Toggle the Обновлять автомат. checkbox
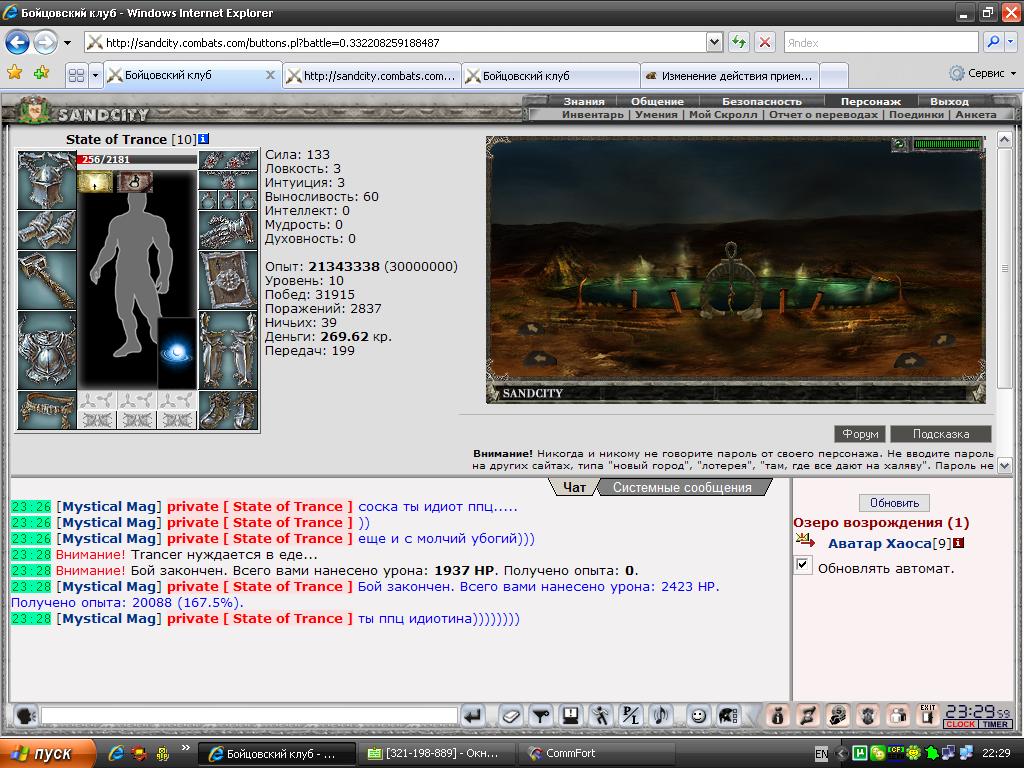 pos(803,566)
